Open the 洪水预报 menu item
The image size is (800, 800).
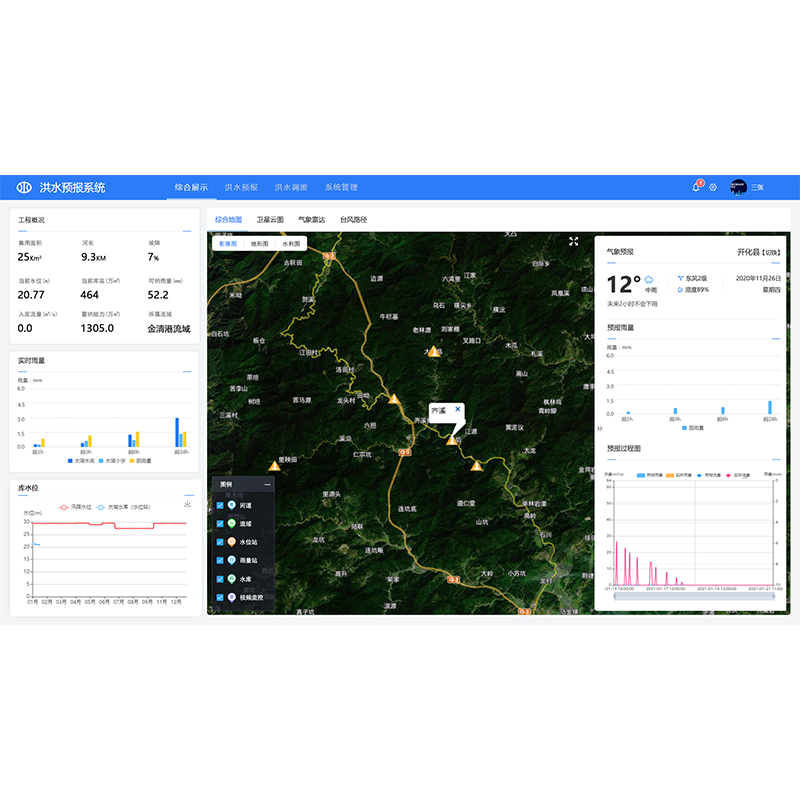pyautogui.click(x=241, y=187)
